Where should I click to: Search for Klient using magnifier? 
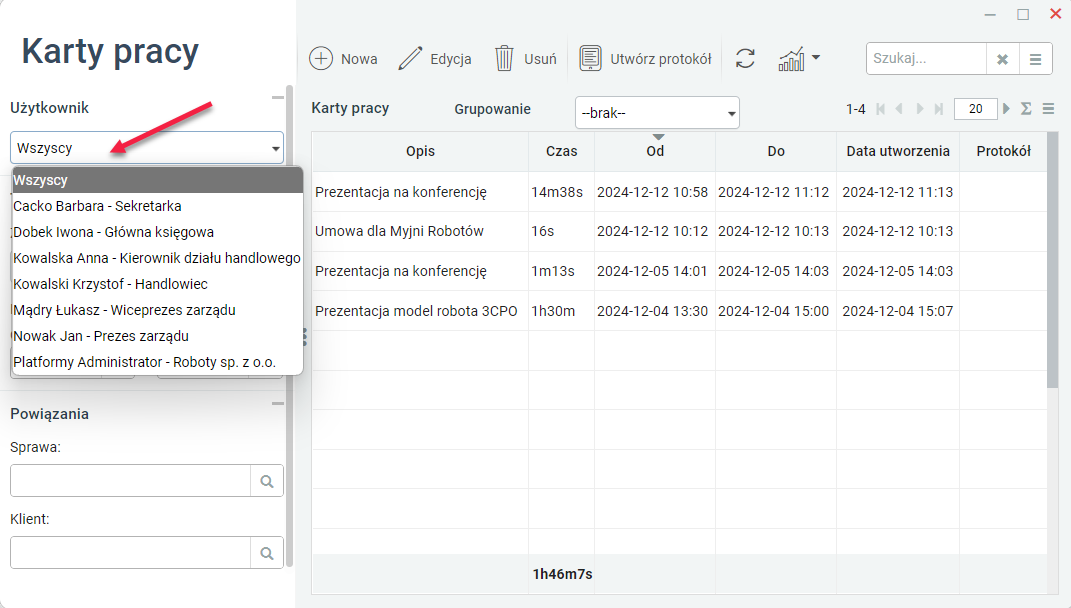coord(267,553)
